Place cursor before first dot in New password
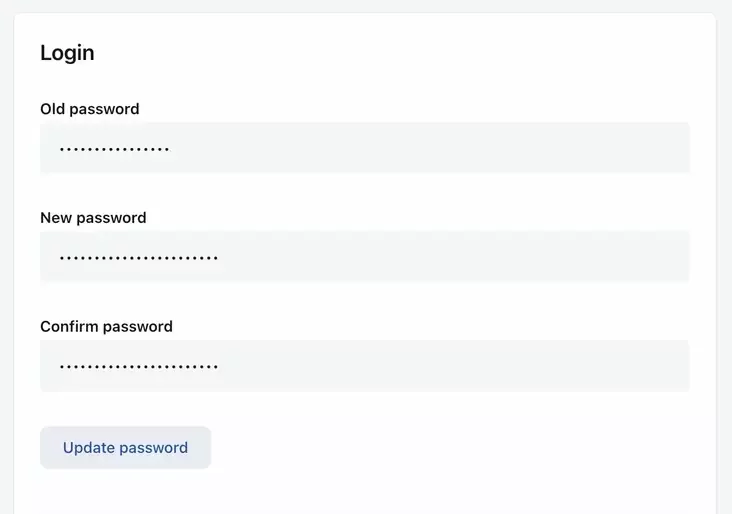 (x=57, y=259)
